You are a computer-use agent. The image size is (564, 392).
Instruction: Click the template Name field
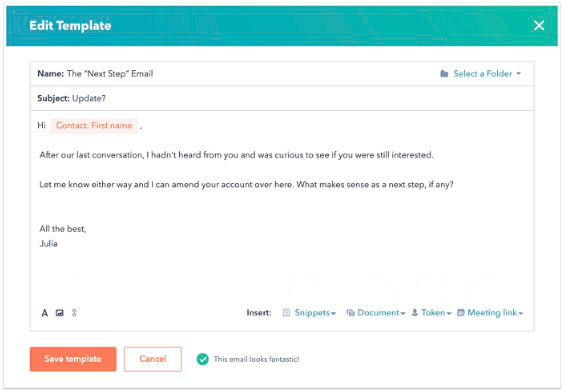236,74
